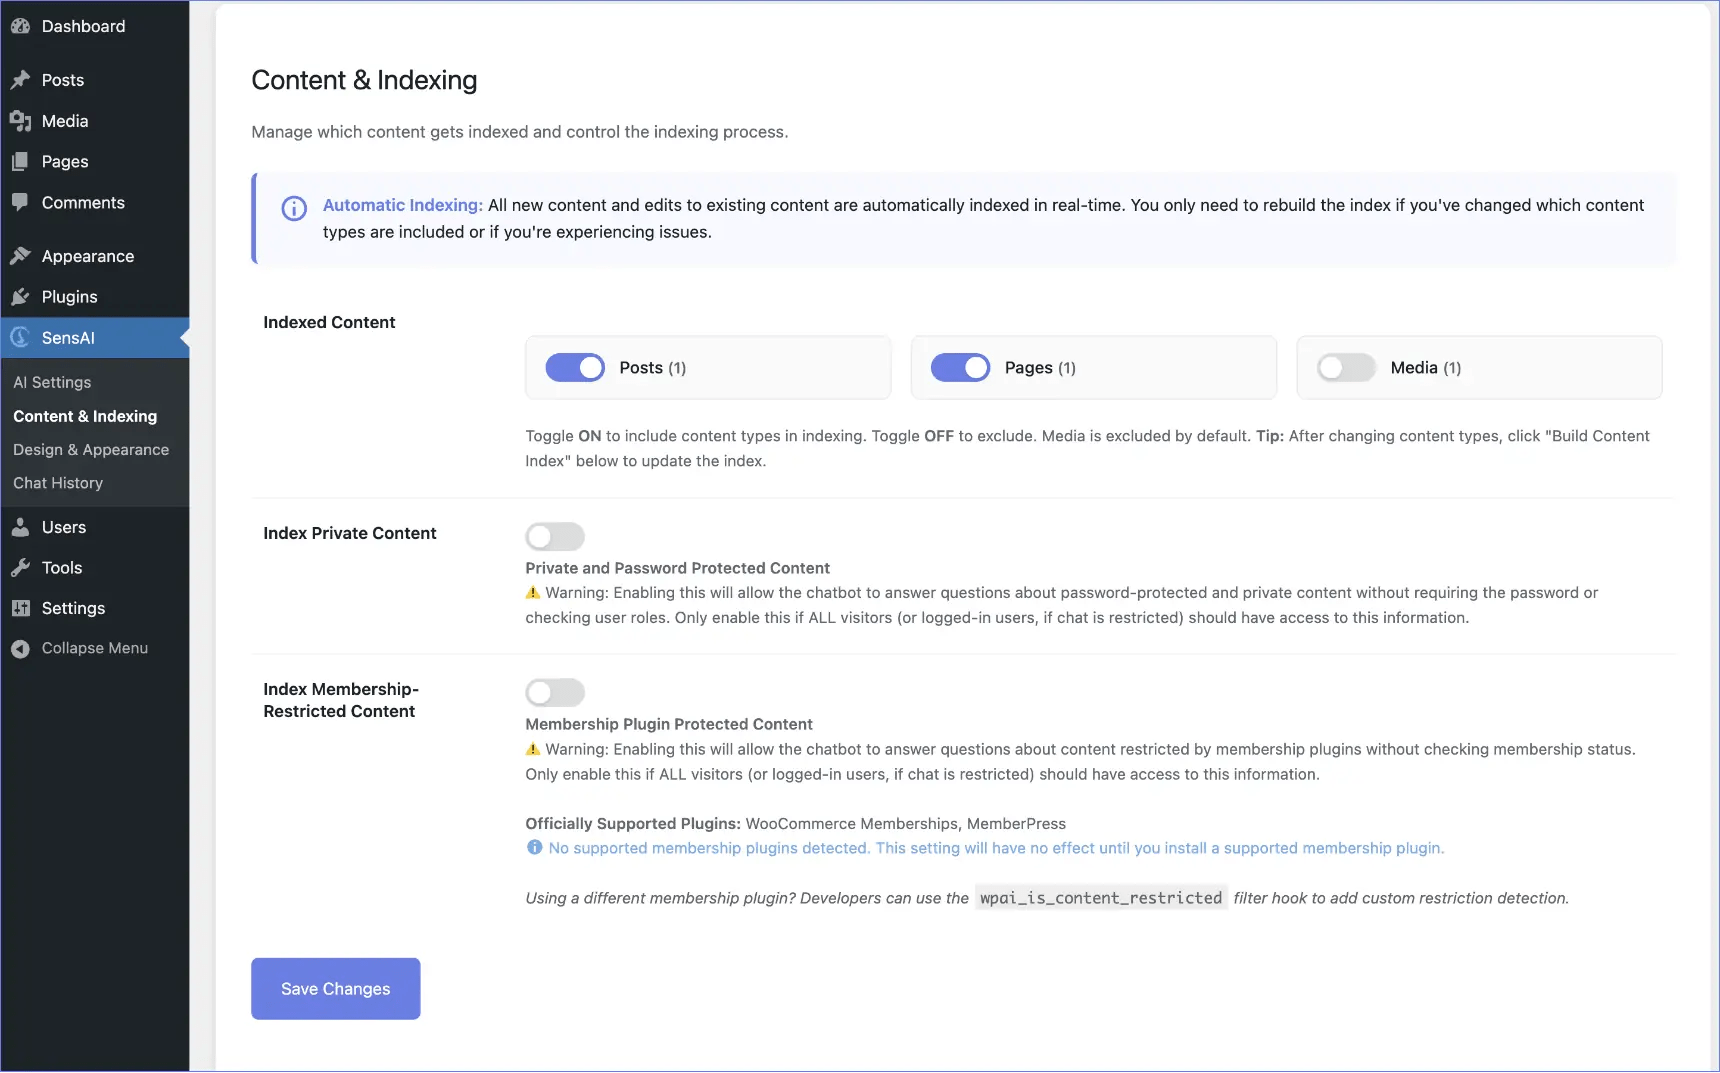Click the Save Changes button
This screenshot has width=1720, height=1073.
(335, 989)
